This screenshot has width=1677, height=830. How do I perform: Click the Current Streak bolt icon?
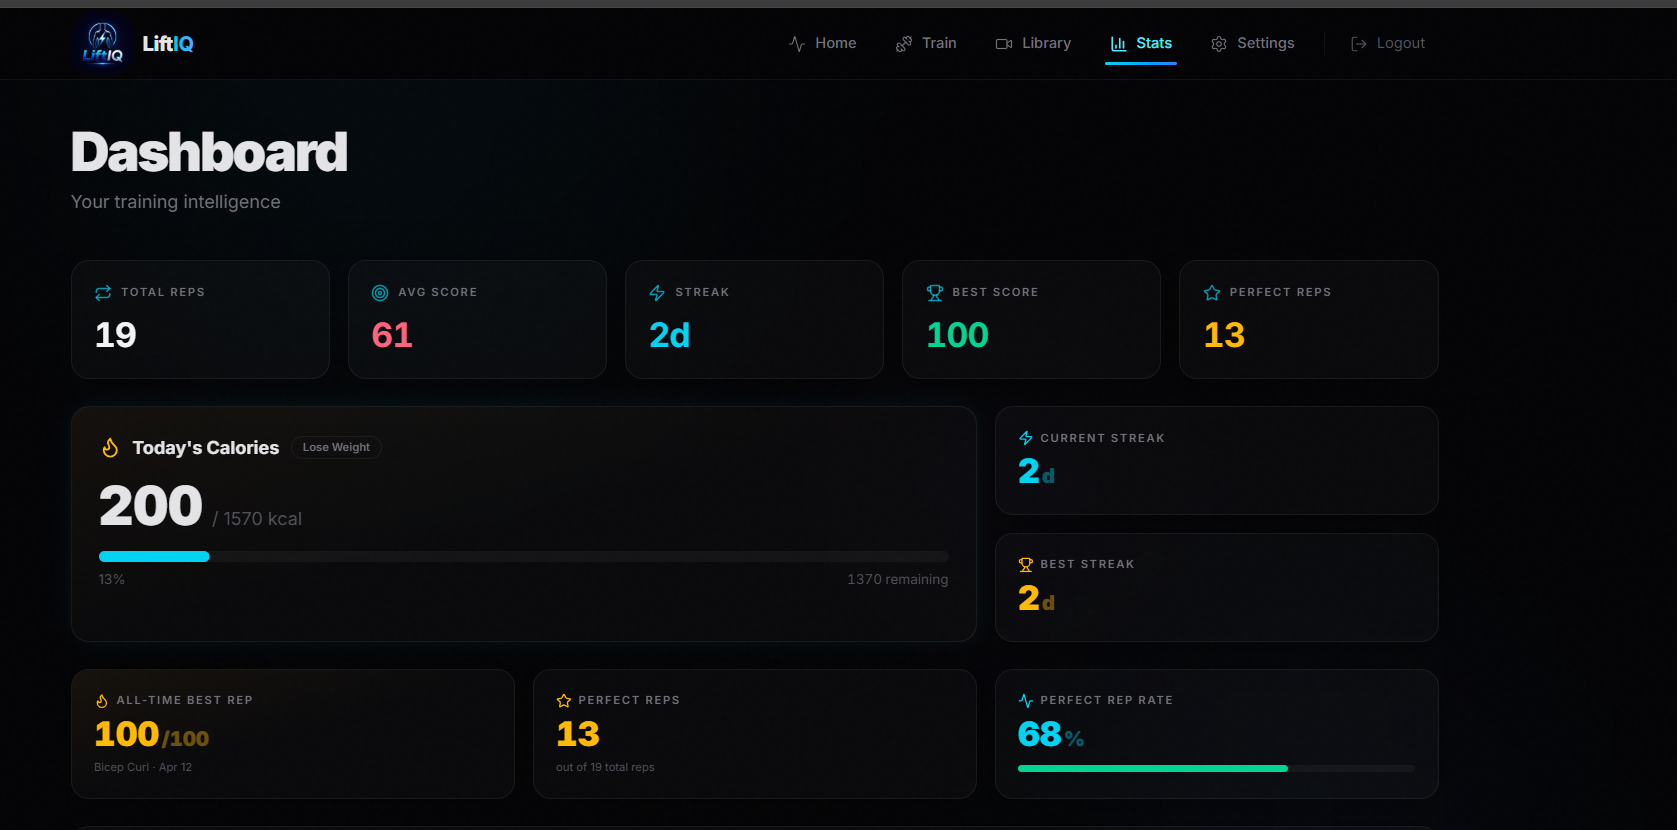pyautogui.click(x=1025, y=438)
